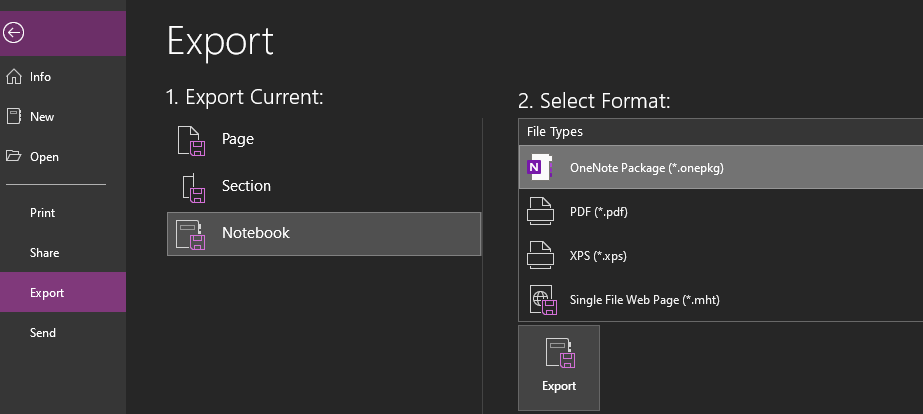Screen dimensions: 923x414
Task: Click the OneNote Package purple icon
Action: coord(540,168)
